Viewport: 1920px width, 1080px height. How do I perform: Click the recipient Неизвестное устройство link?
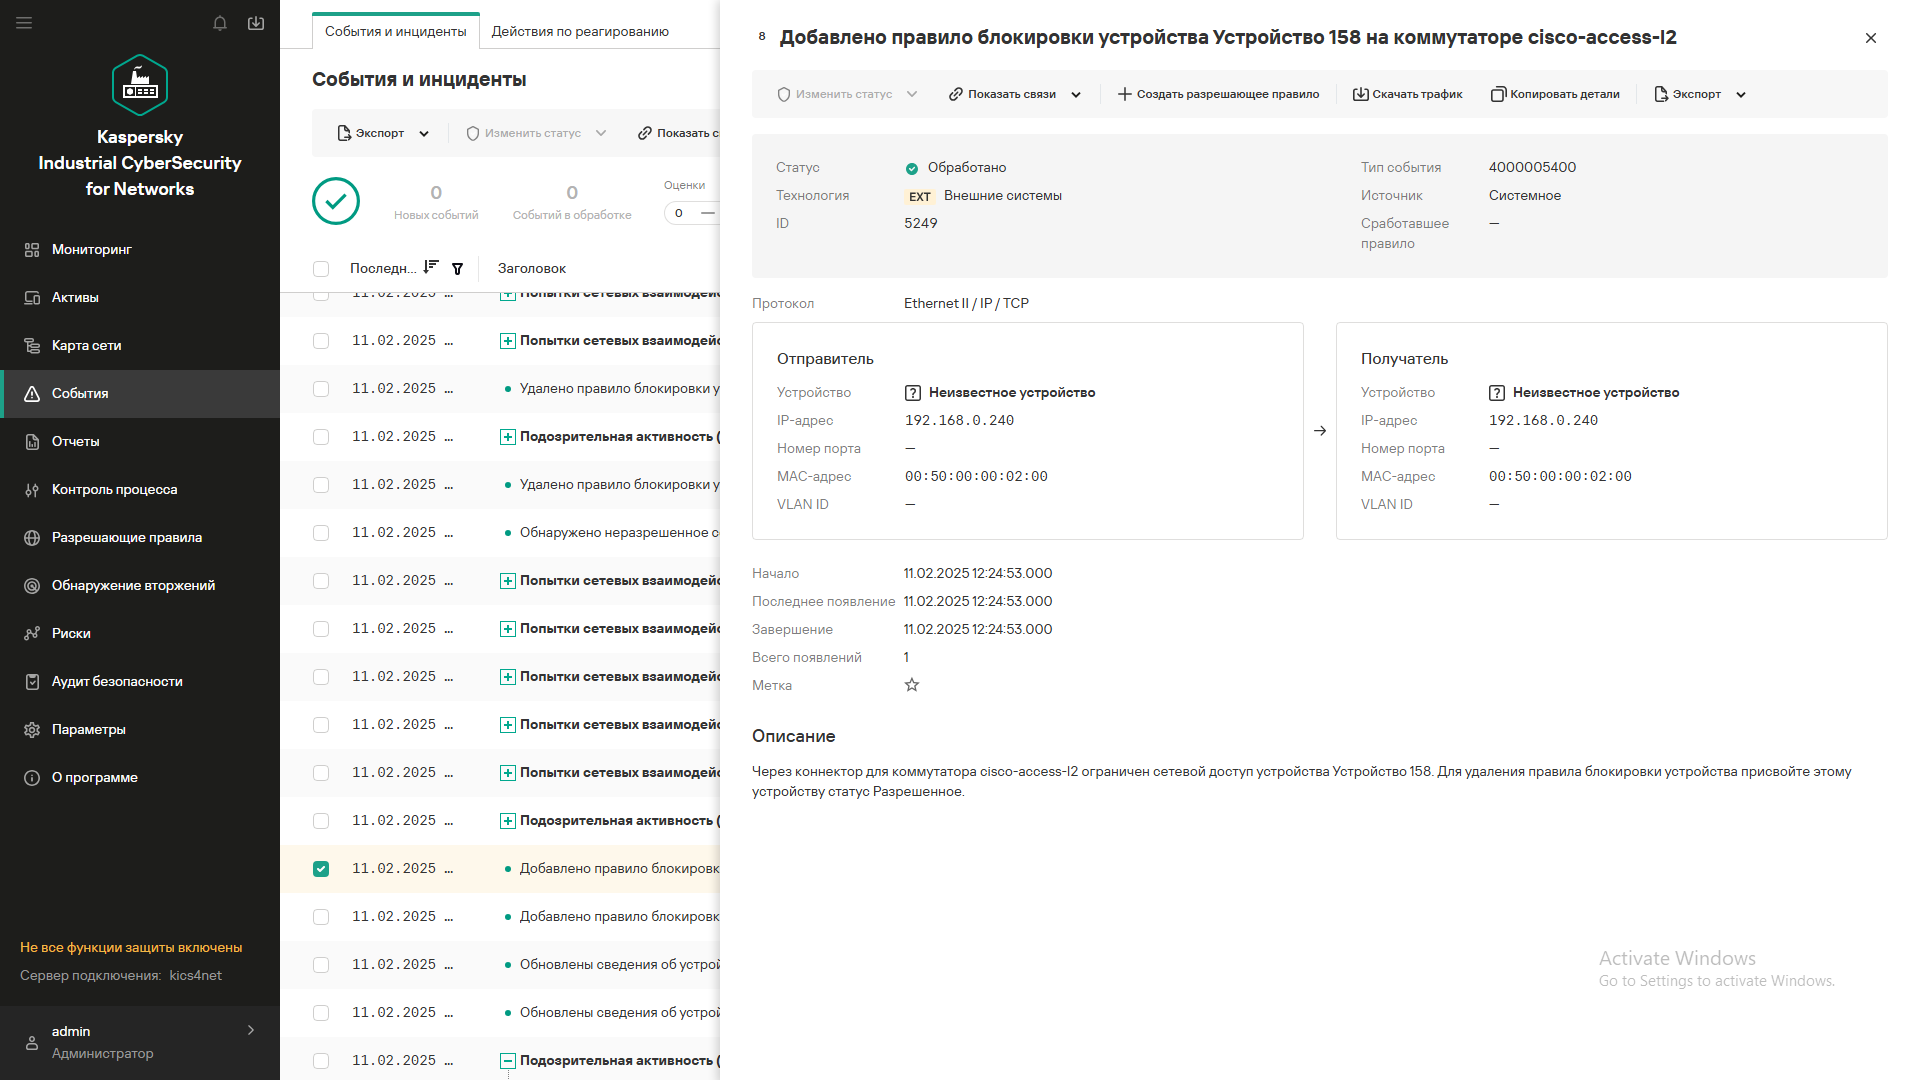click(x=1596, y=393)
